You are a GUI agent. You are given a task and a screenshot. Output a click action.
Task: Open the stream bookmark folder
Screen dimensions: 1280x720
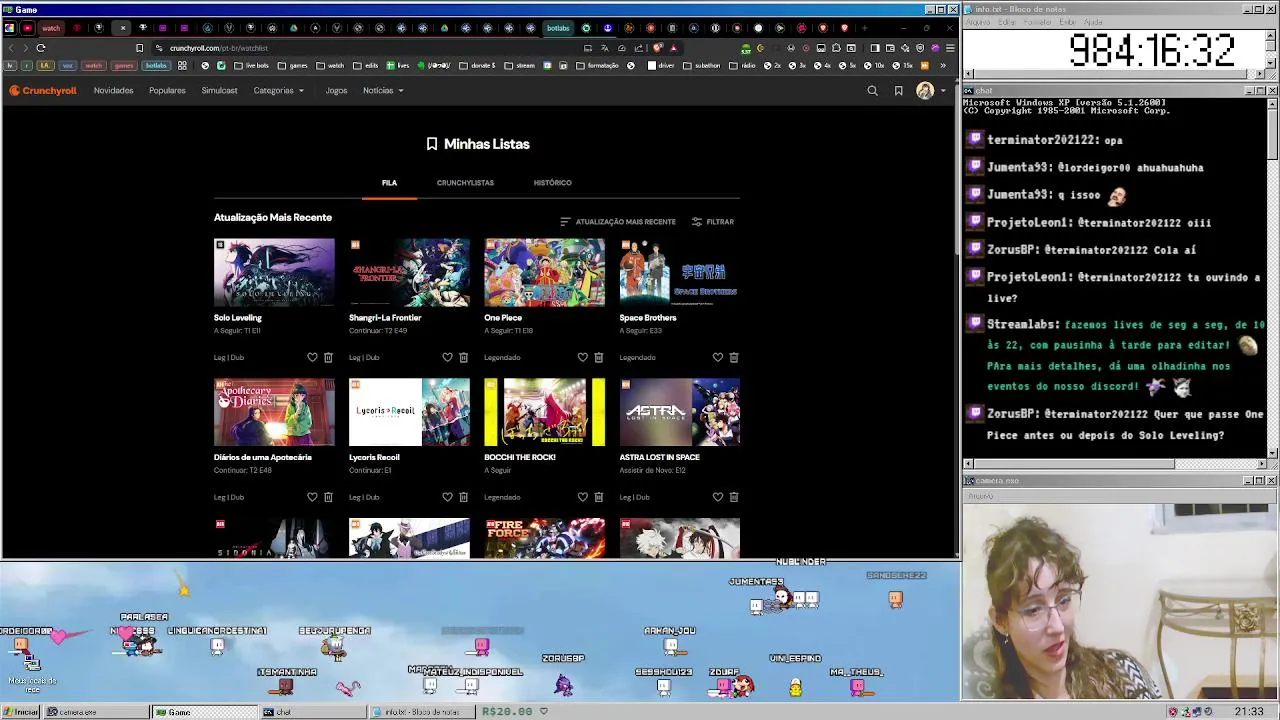pos(520,66)
